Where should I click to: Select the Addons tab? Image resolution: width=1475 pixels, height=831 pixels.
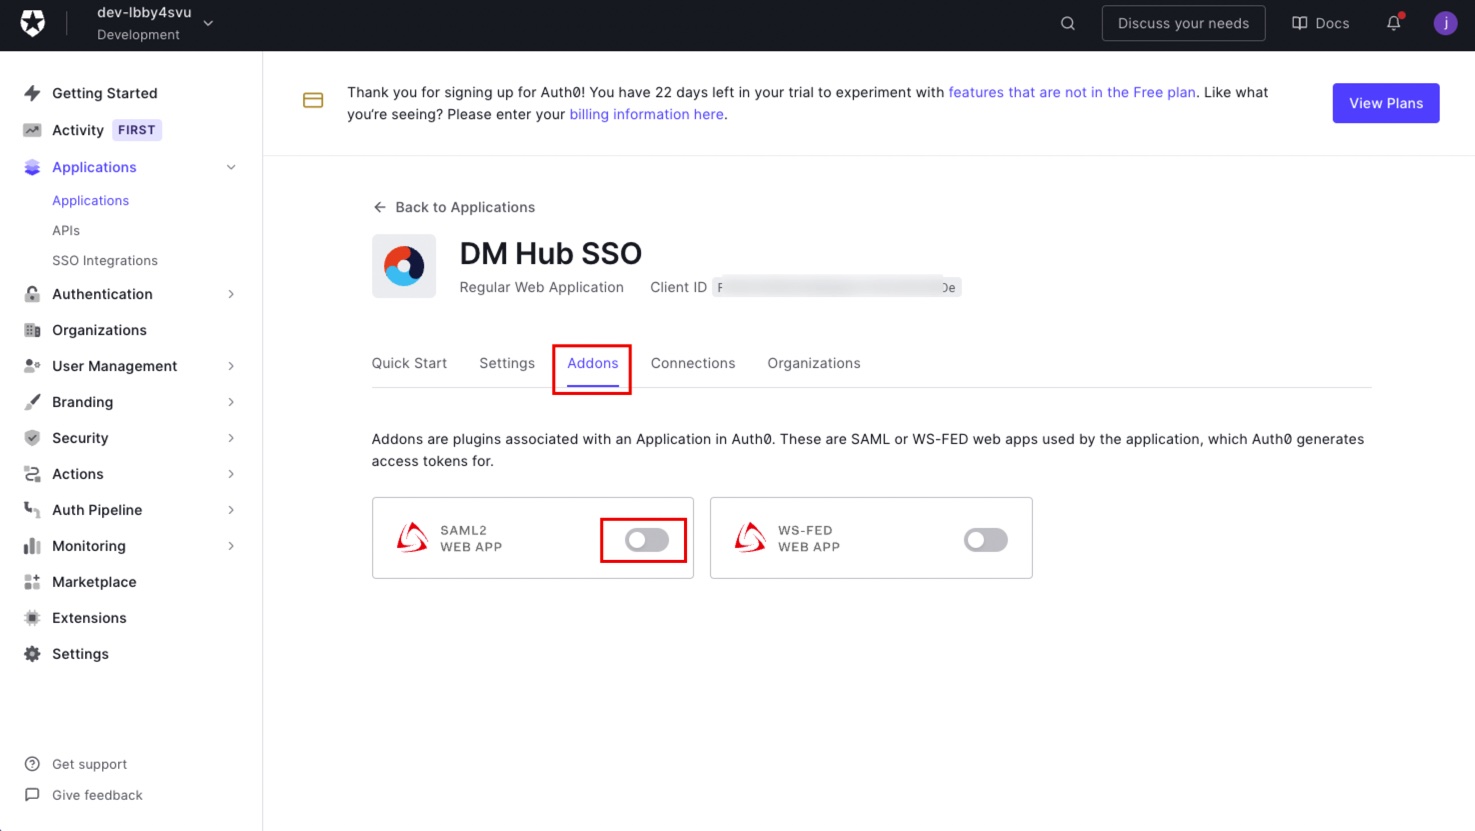[x=593, y=363]
